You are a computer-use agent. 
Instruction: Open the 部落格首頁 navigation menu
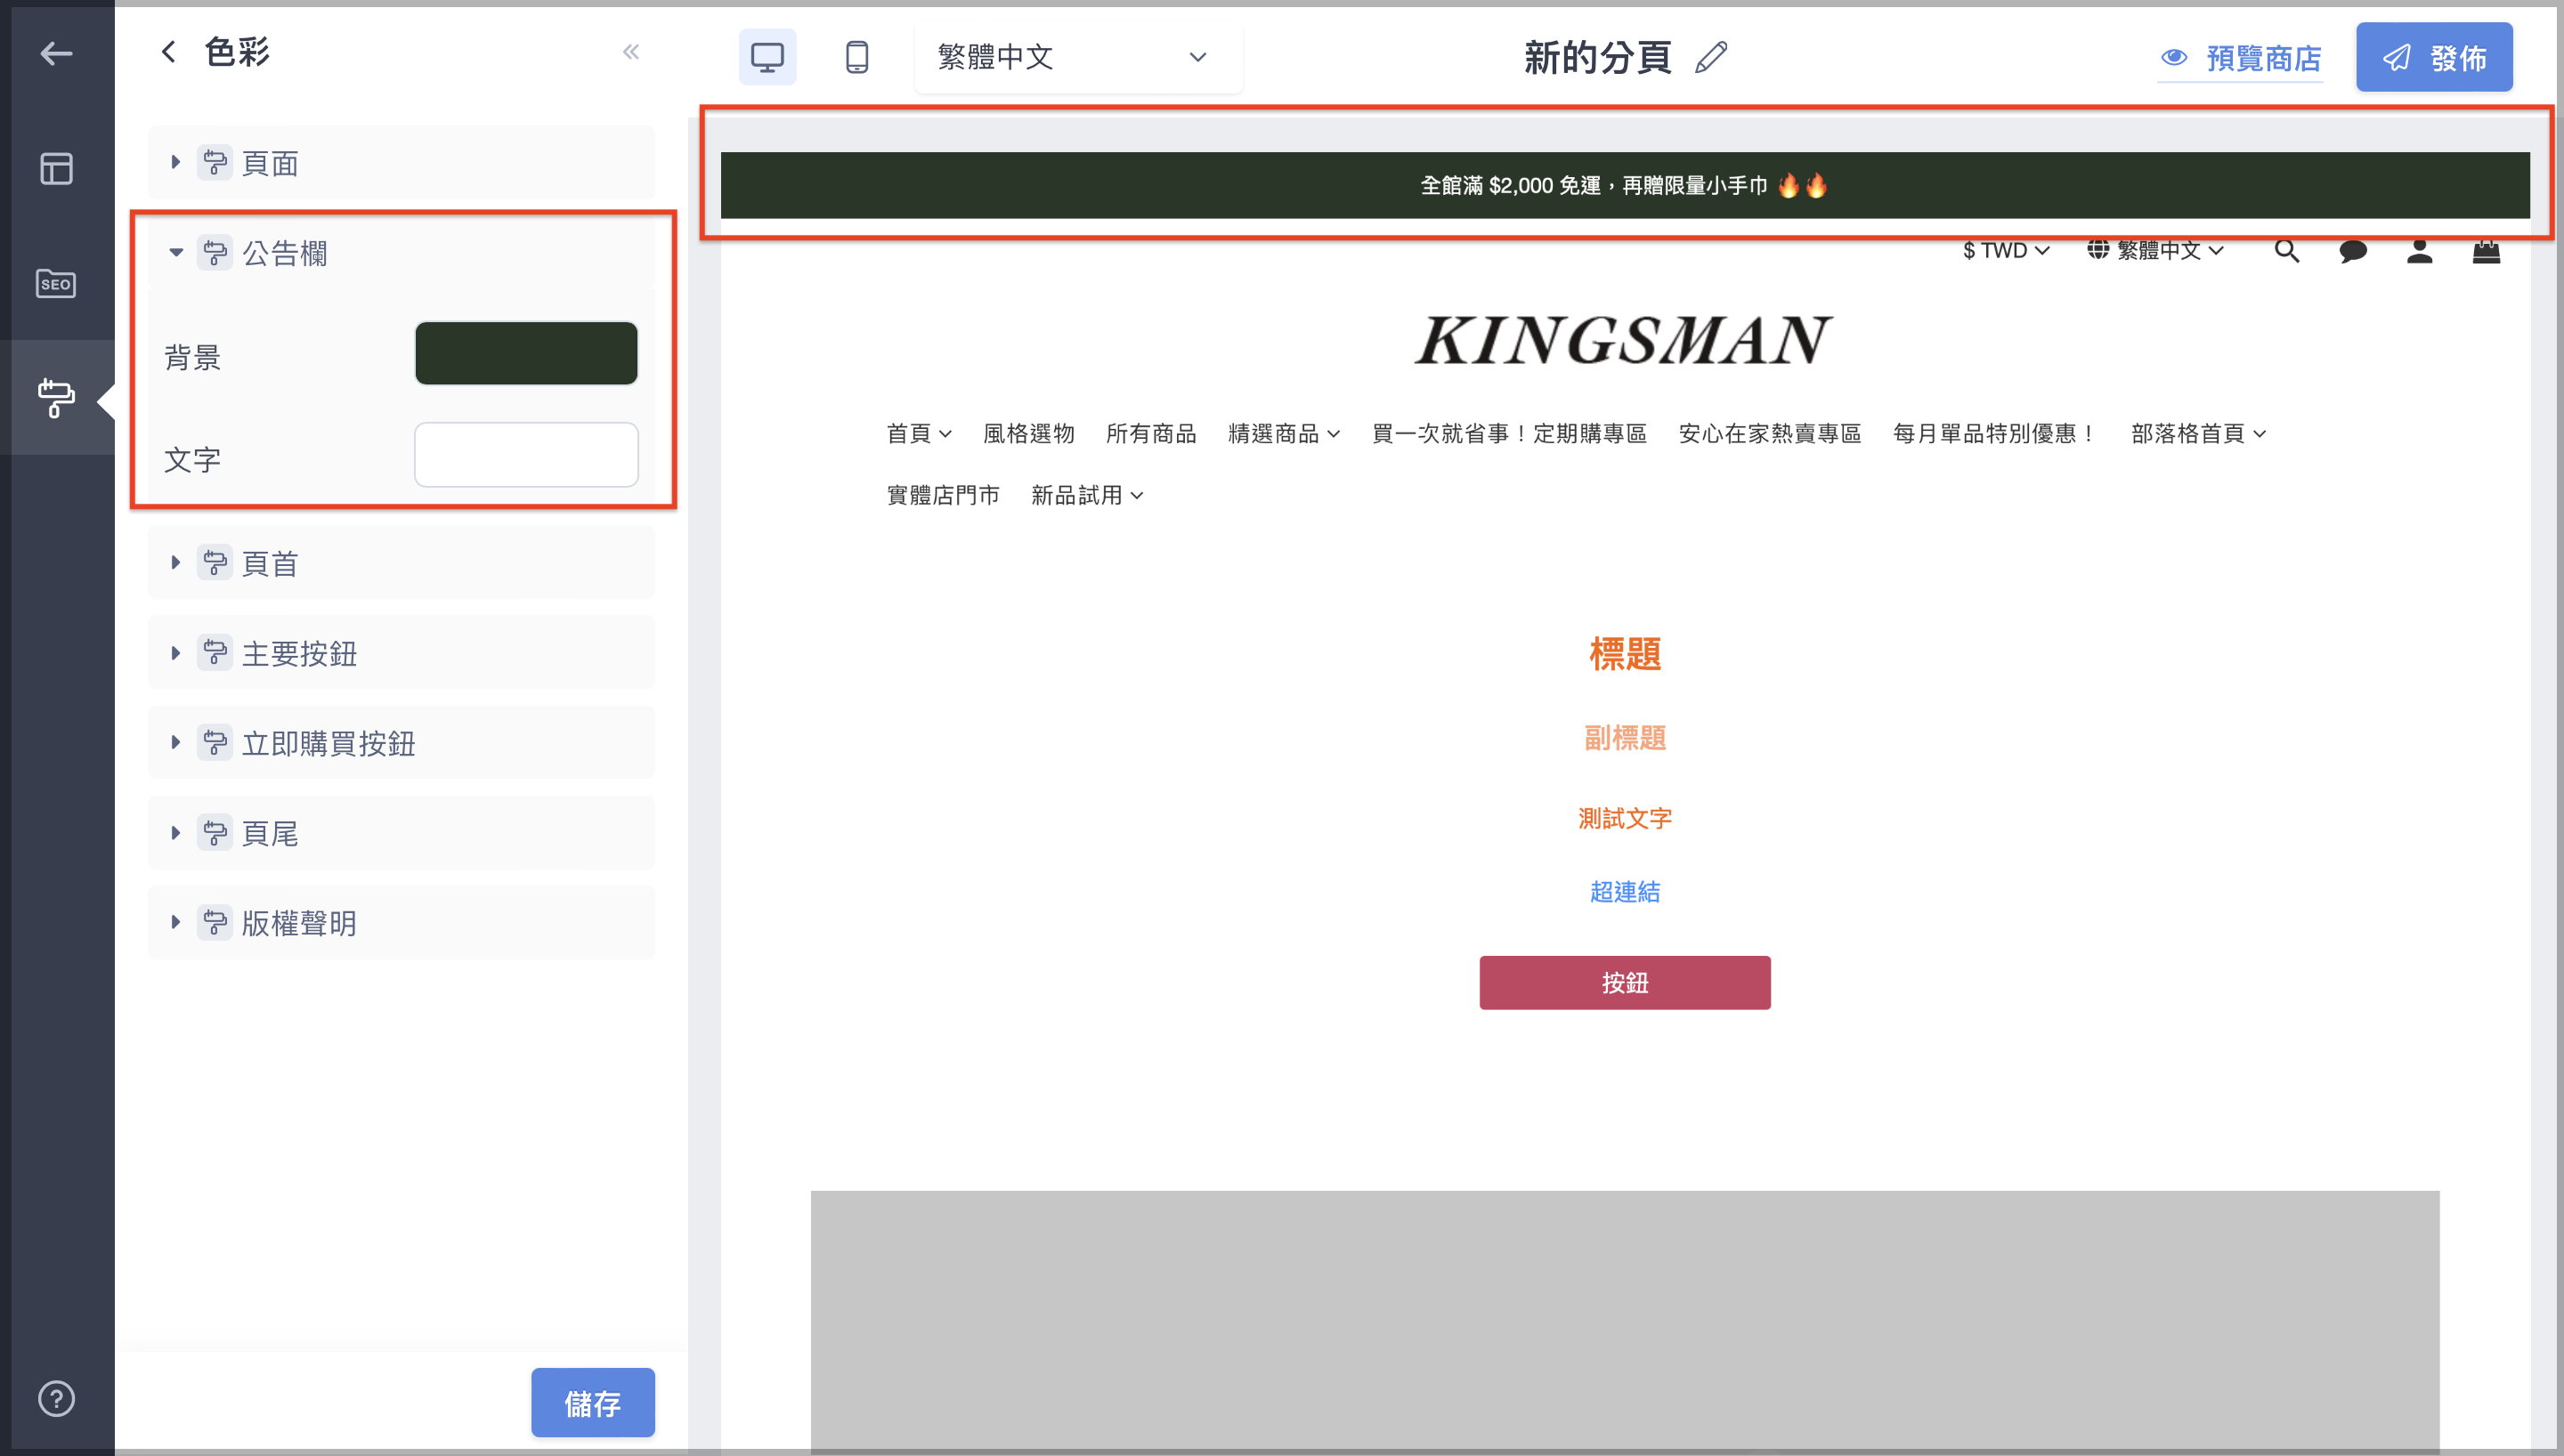(2198, 433)
